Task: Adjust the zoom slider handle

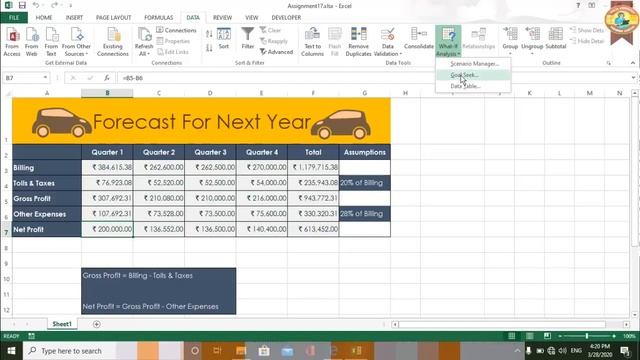Action: 587,336
